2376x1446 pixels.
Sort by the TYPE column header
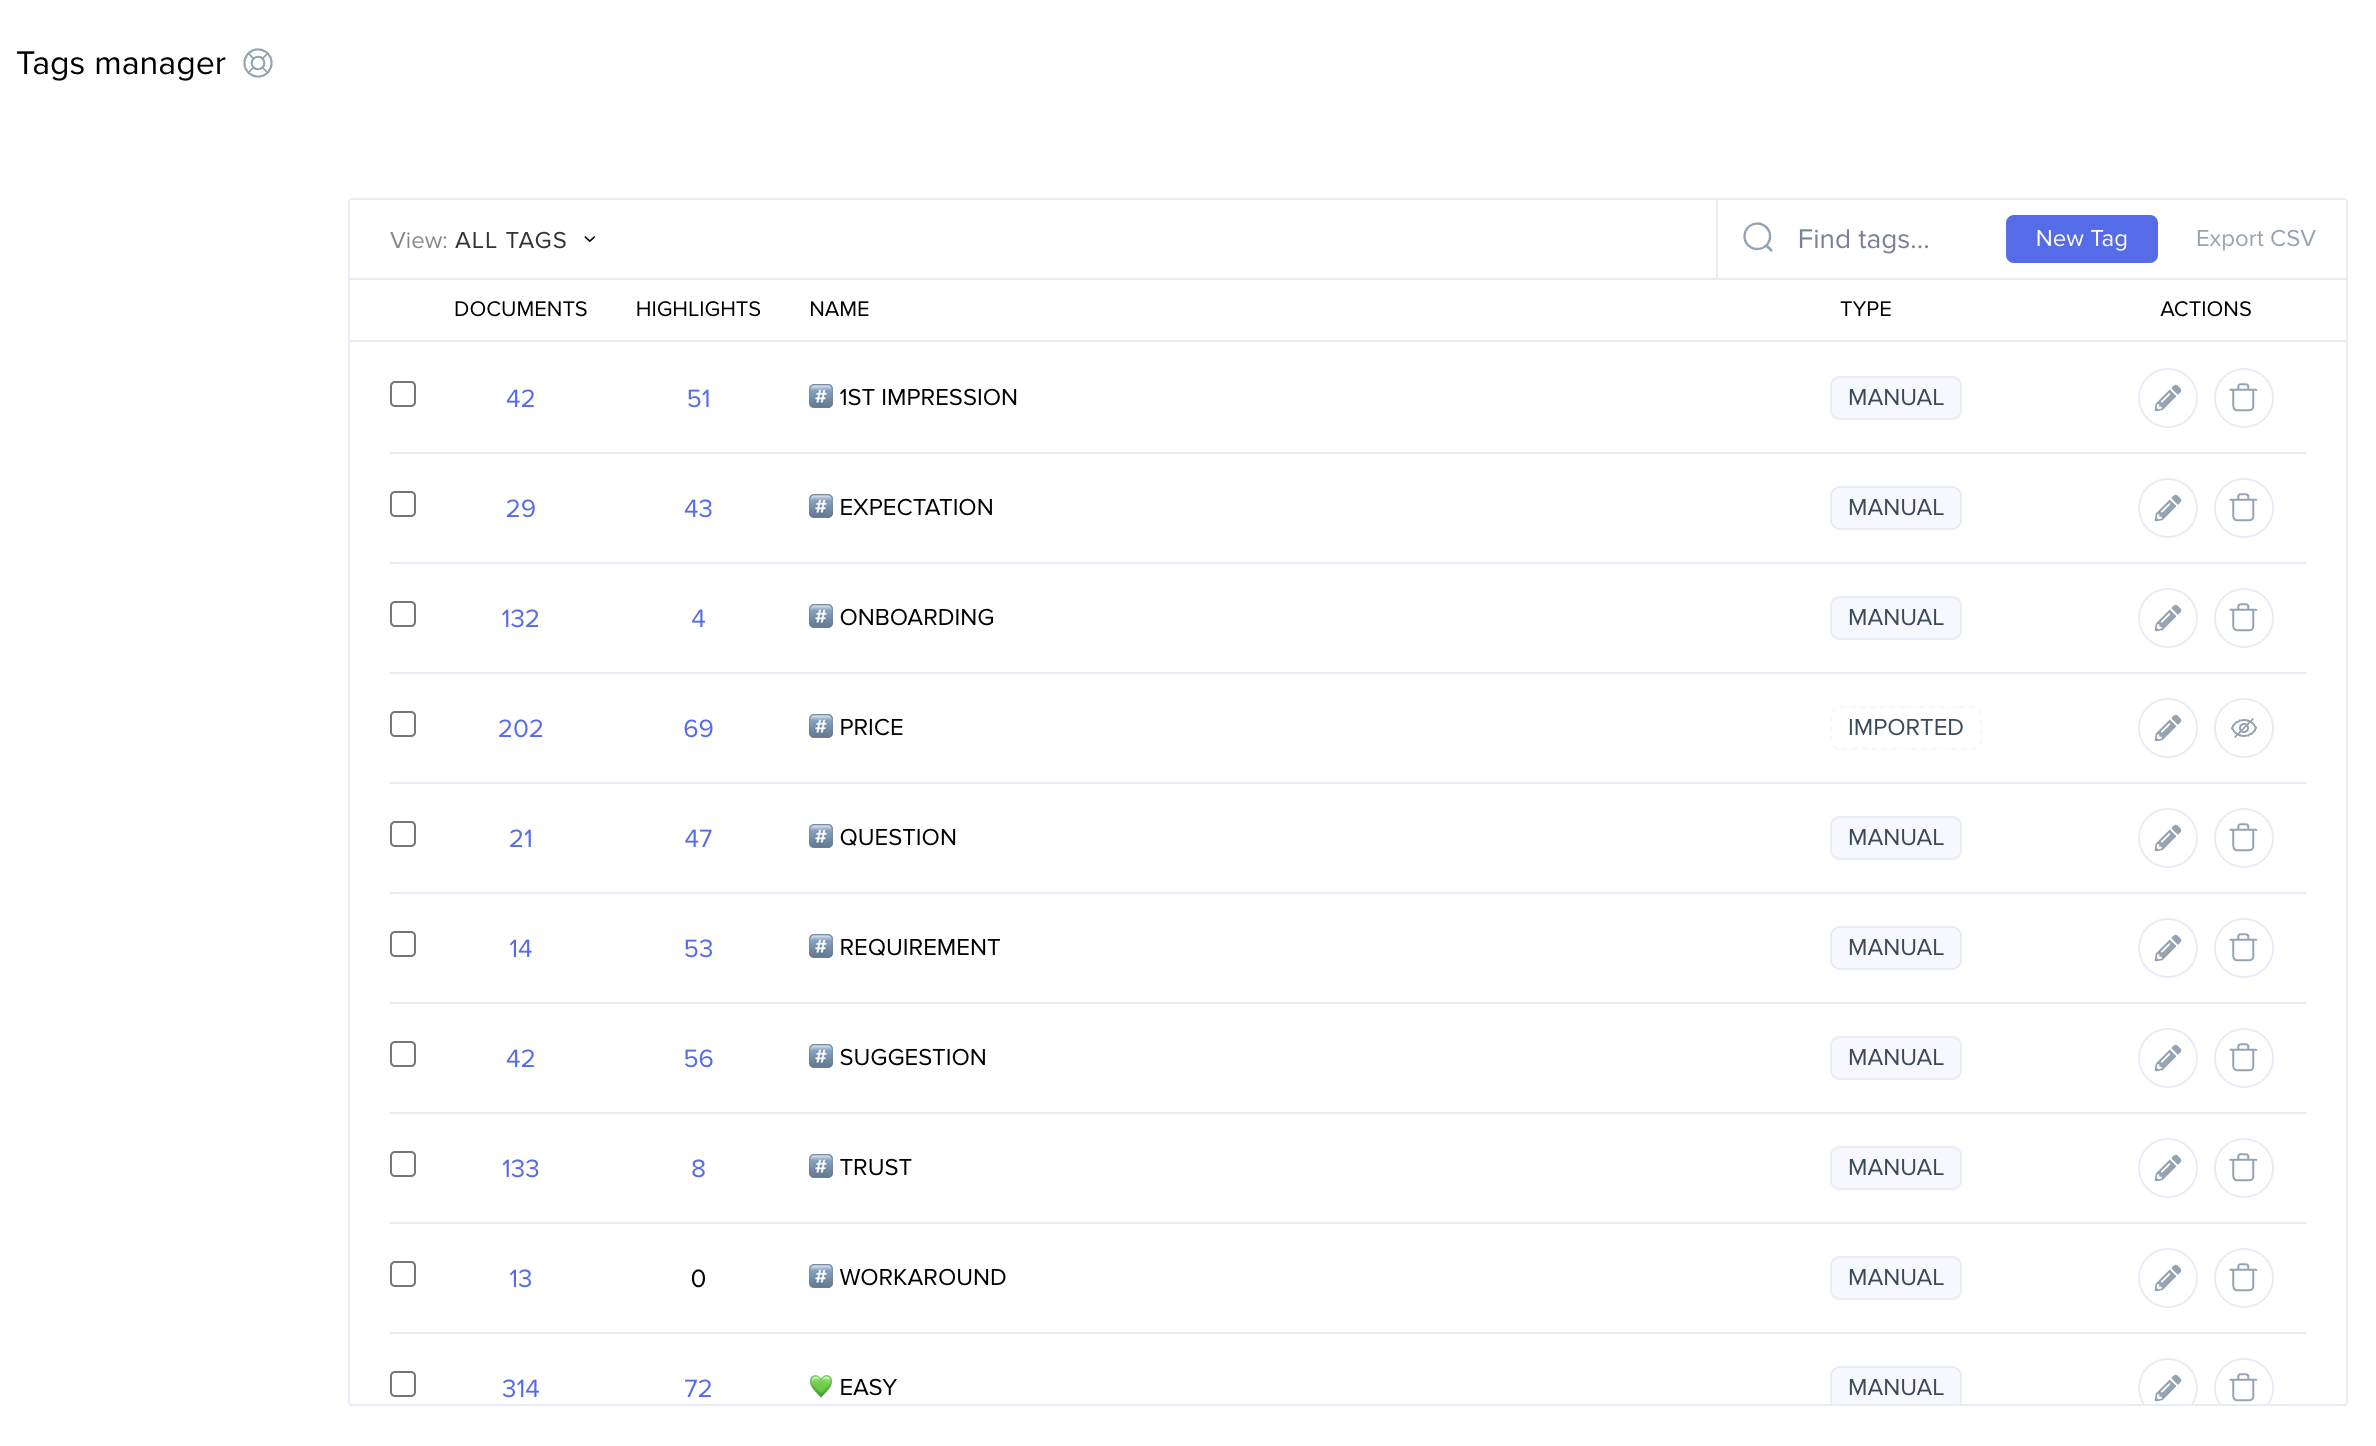point(1865,309)
